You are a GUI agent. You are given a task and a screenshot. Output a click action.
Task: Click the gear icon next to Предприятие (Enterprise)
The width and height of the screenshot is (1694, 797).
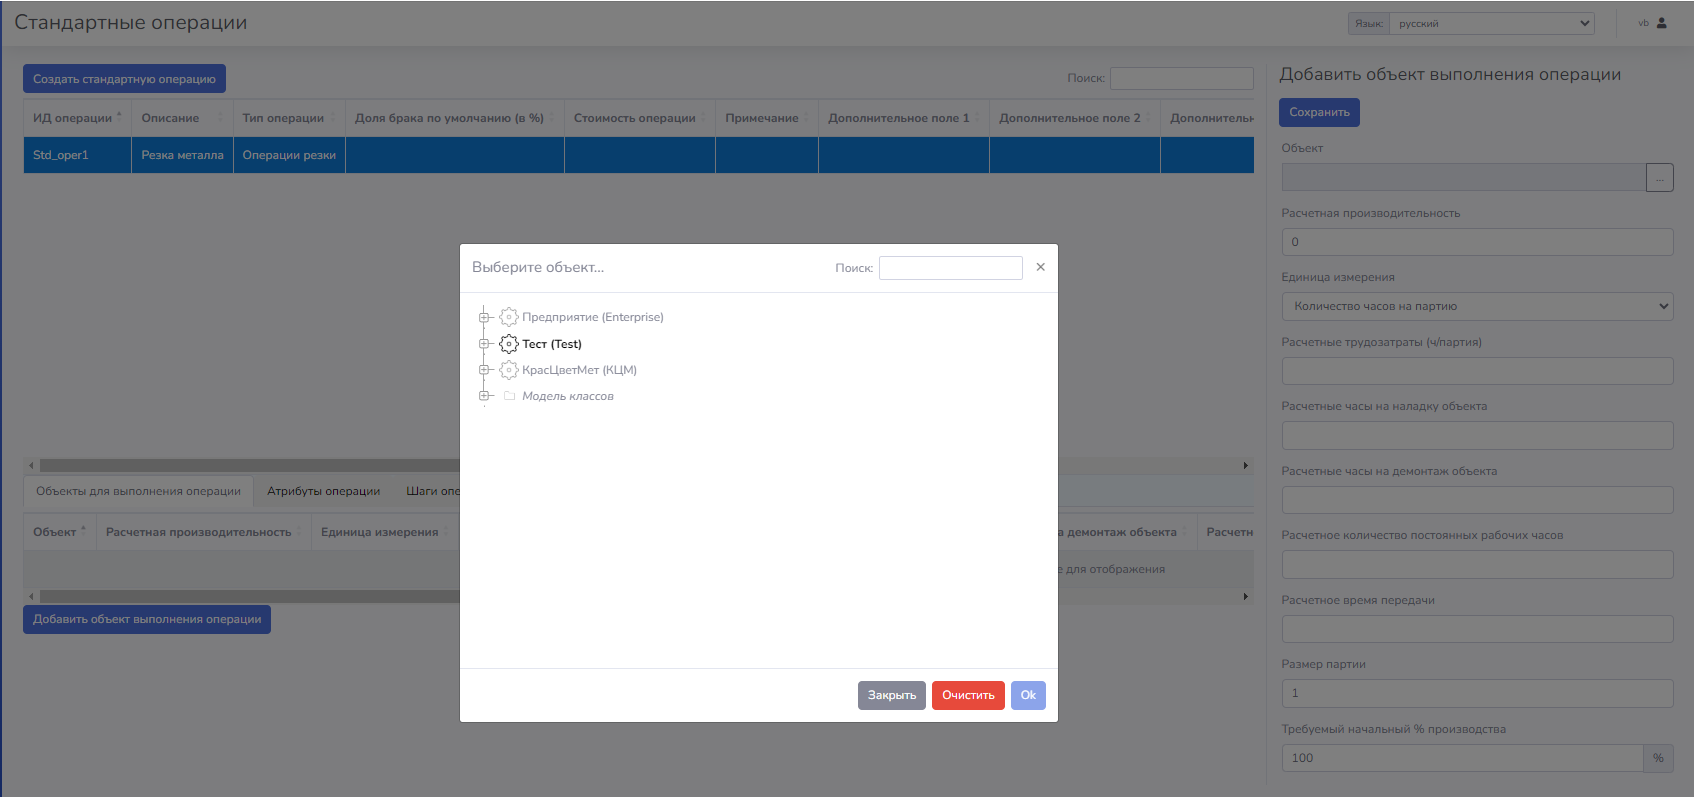click(x=509, y=317)
